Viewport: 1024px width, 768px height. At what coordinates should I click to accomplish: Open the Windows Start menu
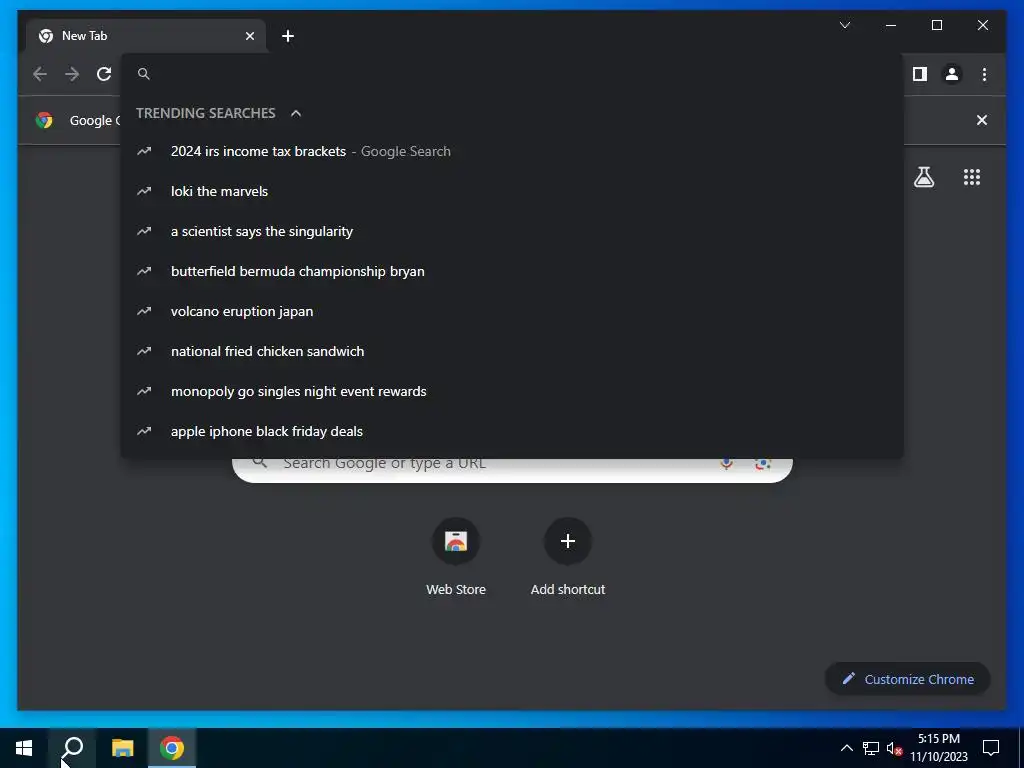coord(24,748)
